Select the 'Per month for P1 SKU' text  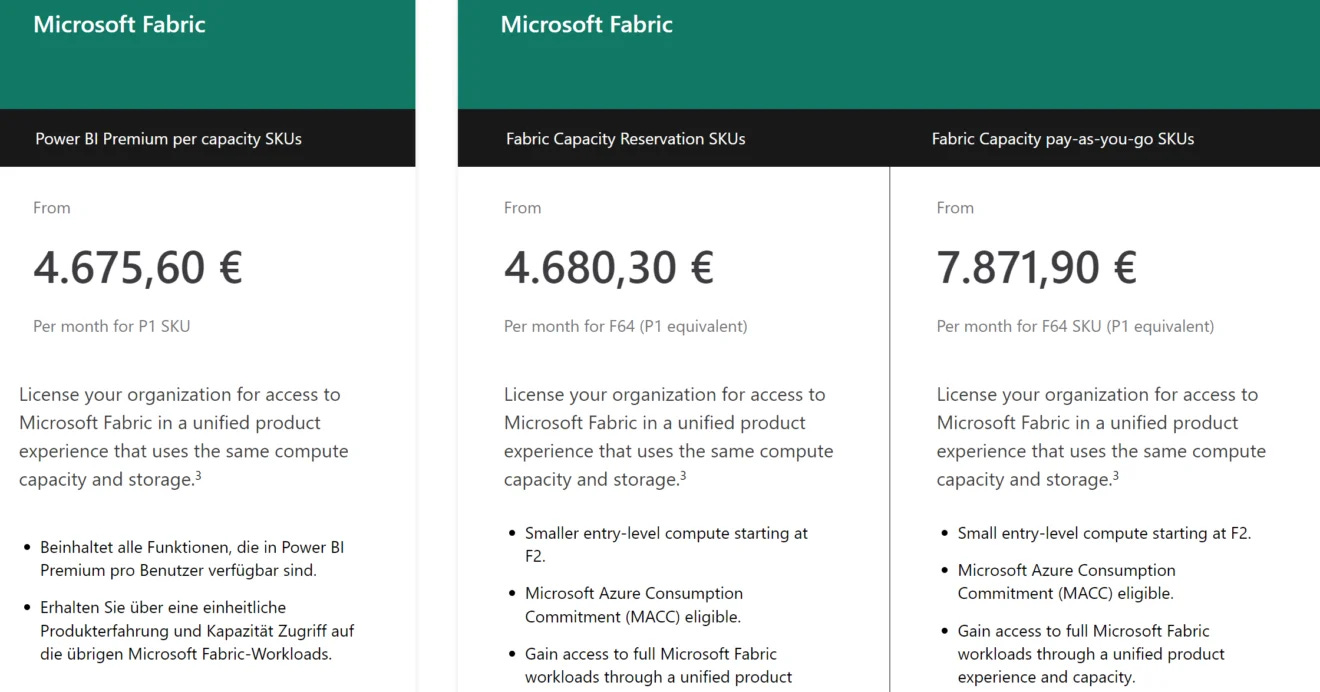coord(111,326)
